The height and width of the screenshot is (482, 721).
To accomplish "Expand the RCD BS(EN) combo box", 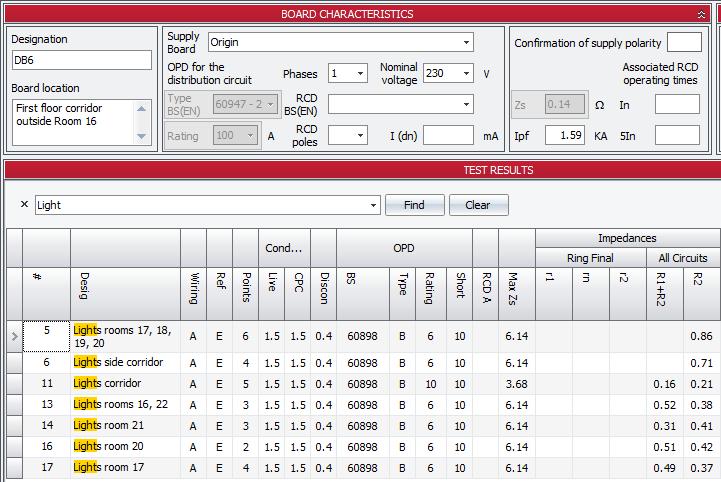I will [466, 104].
